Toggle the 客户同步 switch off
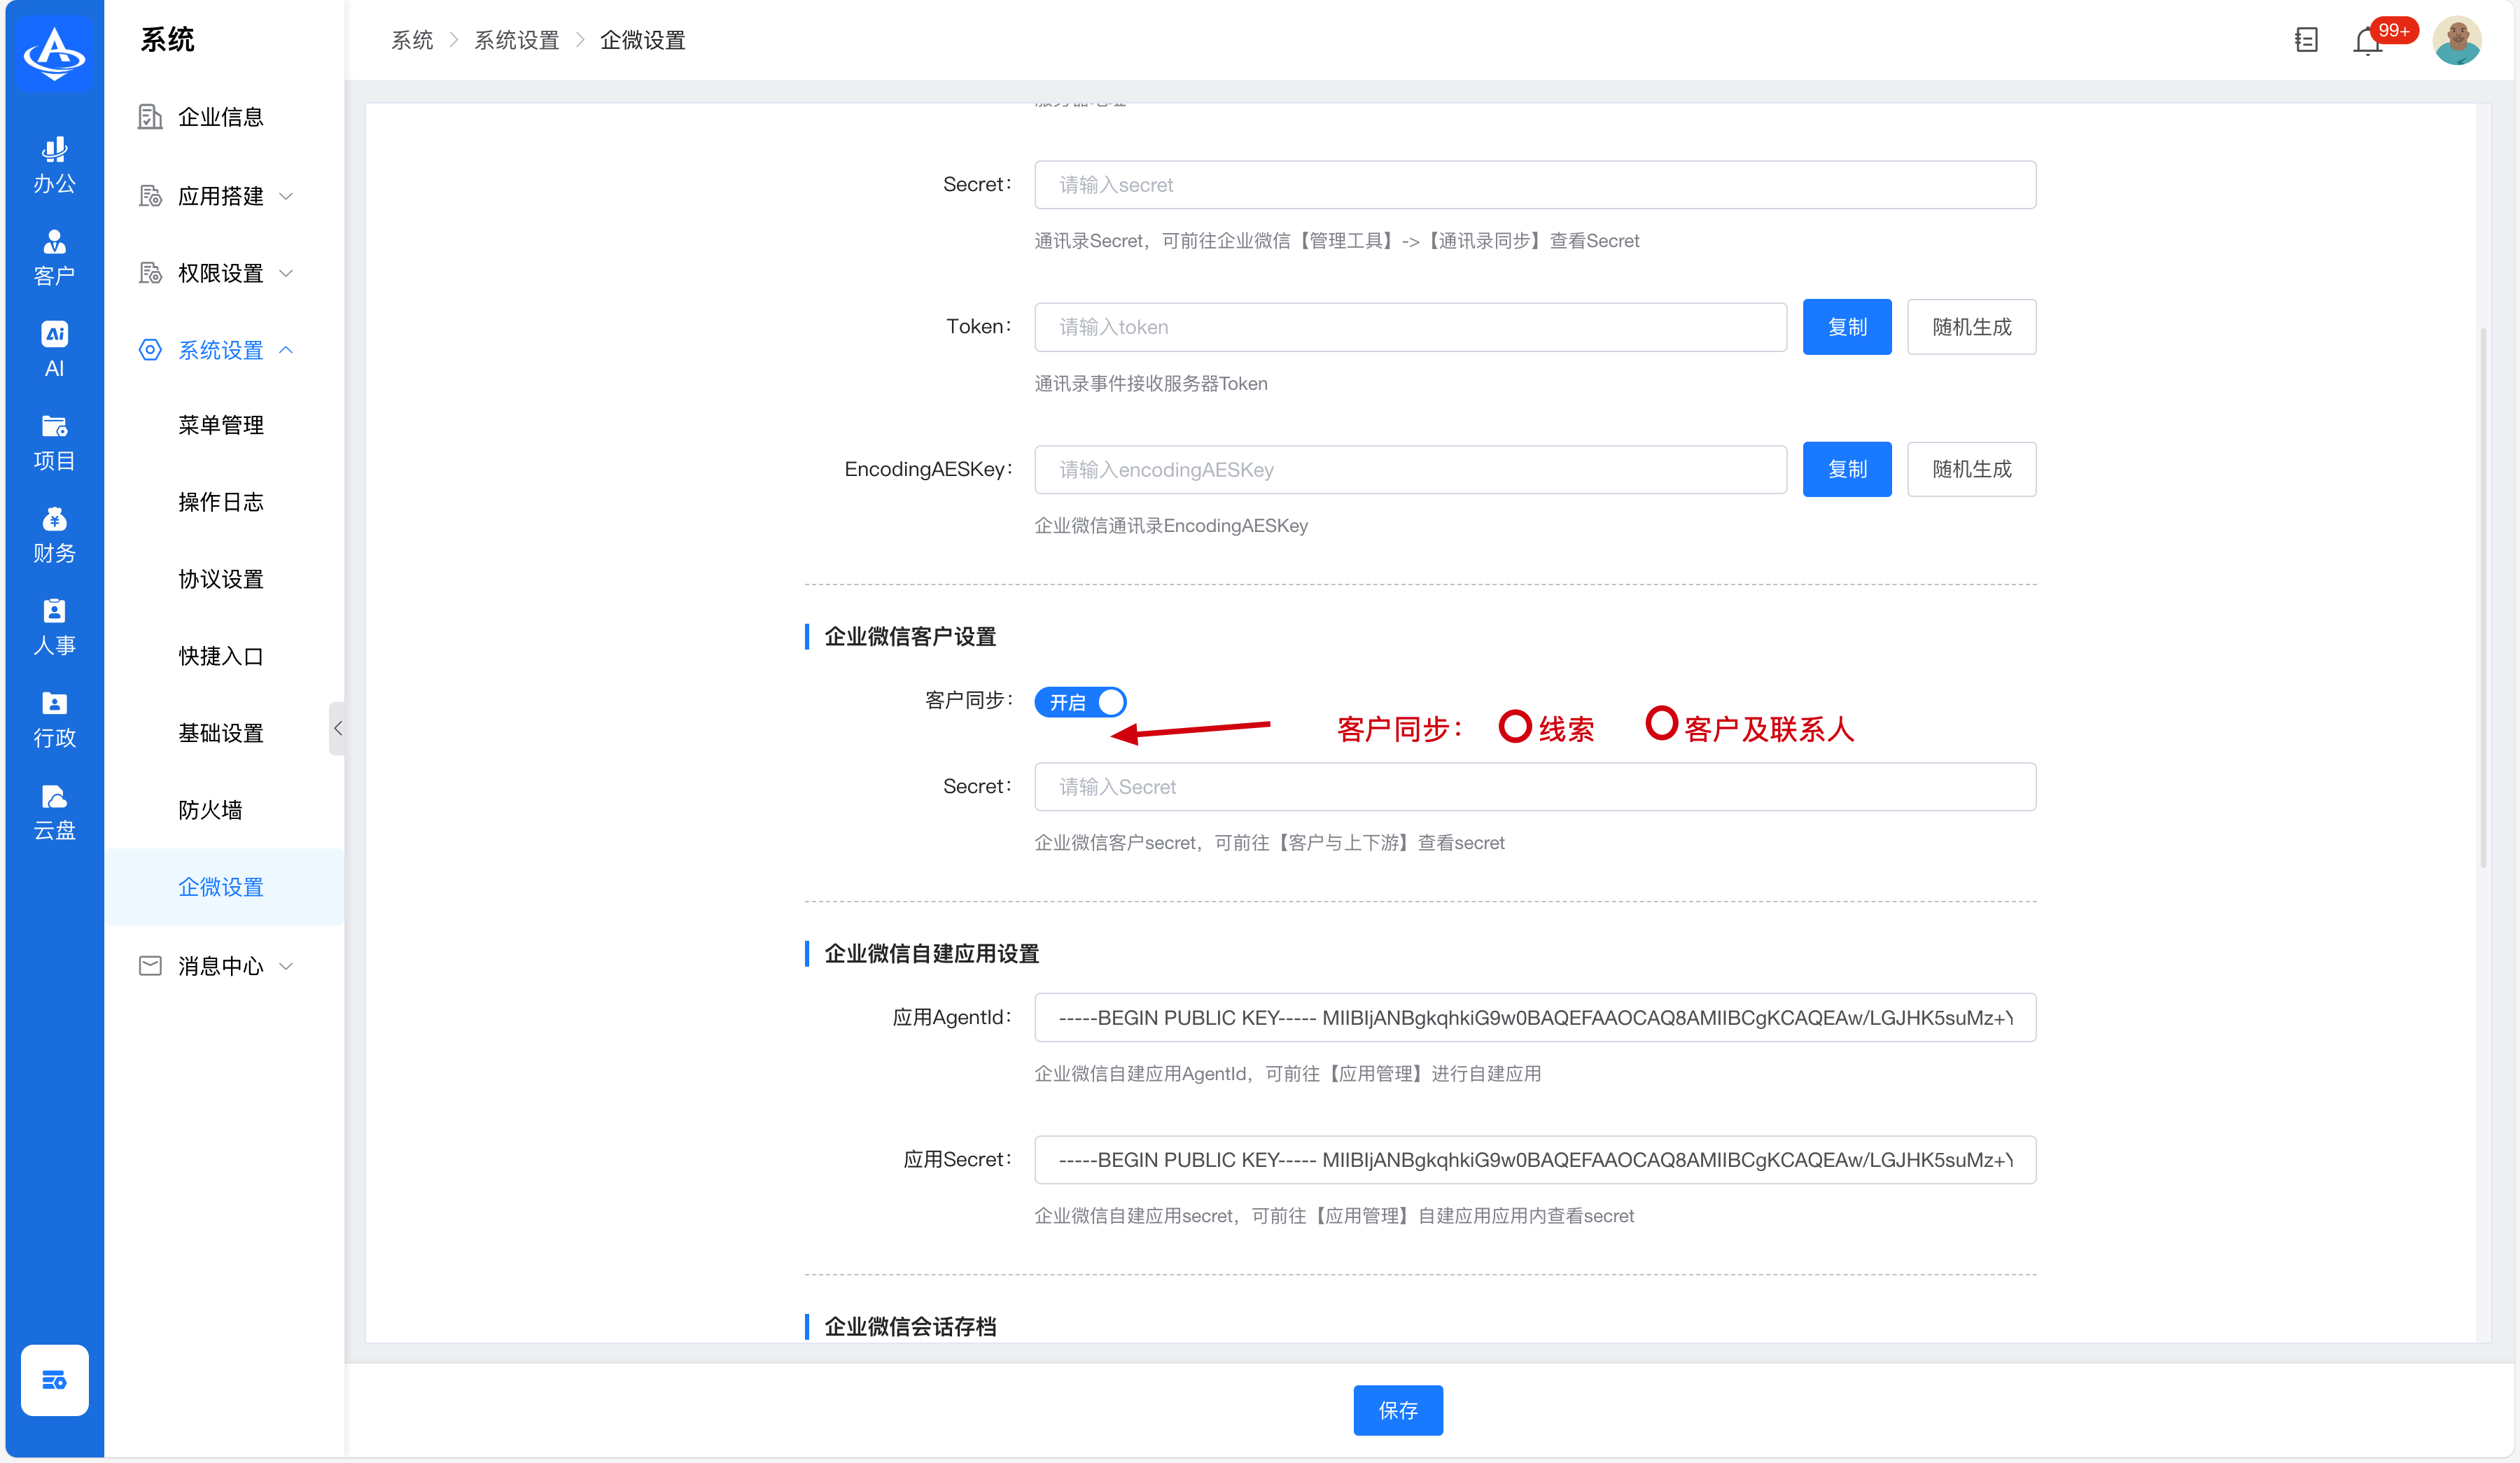 coord(1080,702)
